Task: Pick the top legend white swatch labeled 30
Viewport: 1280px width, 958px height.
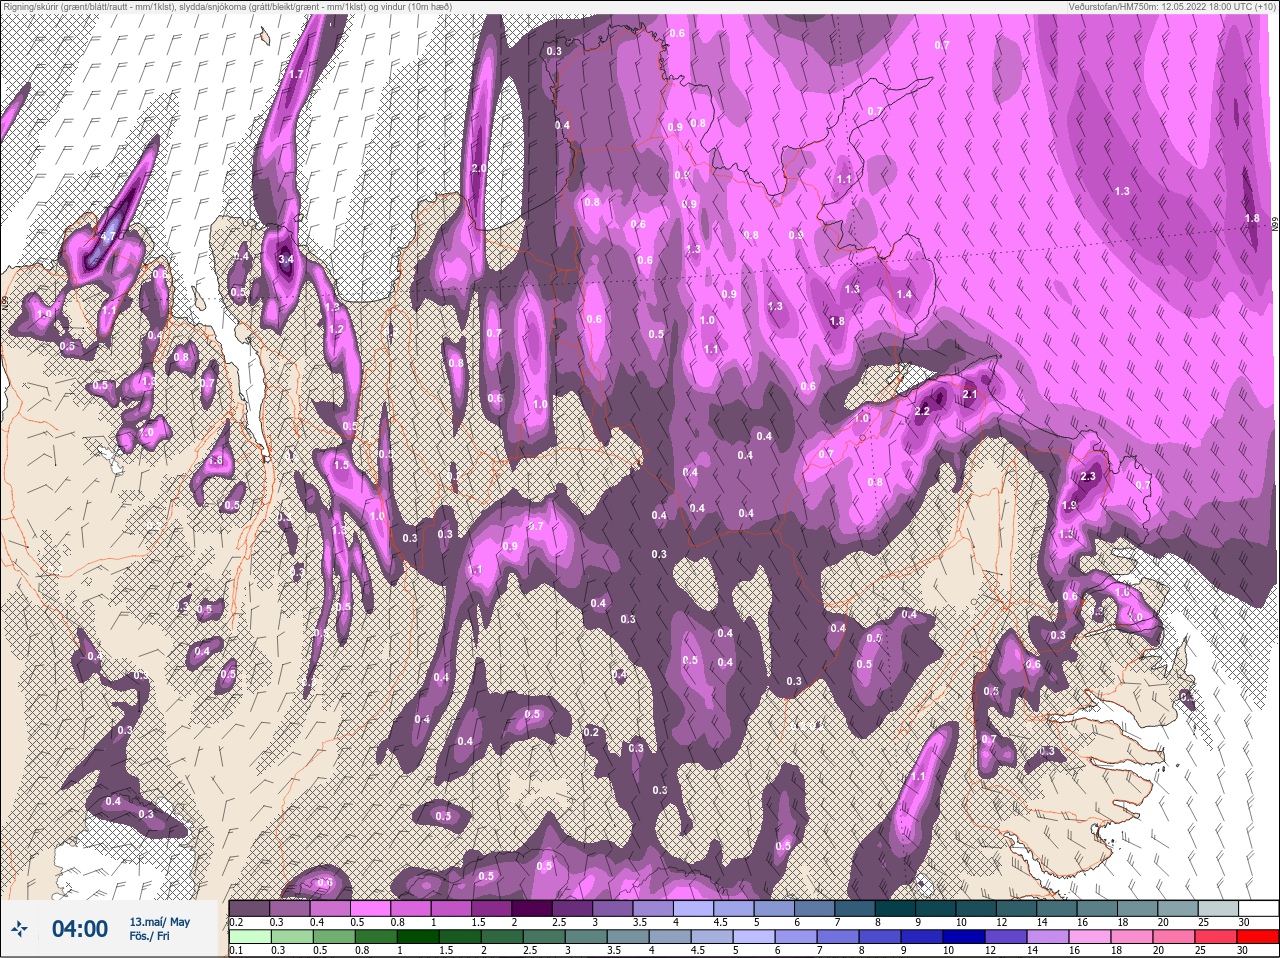Action: [x=1258, y=908]
